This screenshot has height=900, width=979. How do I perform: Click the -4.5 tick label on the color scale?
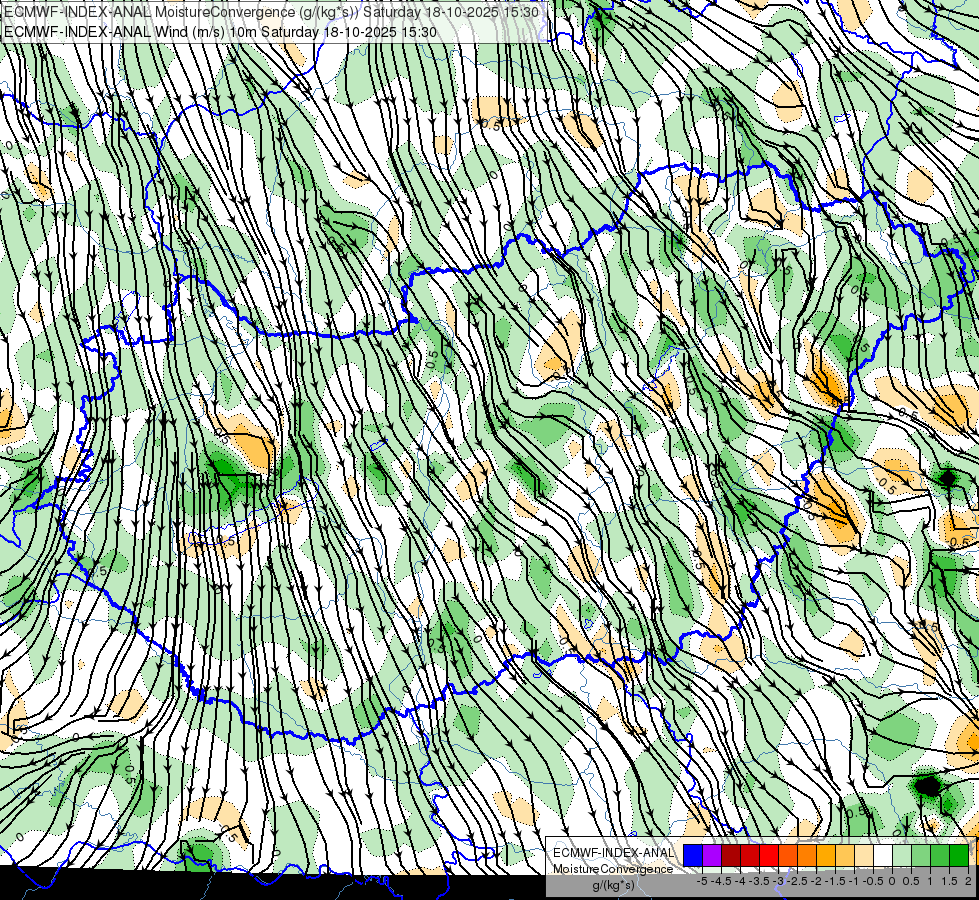click(721, 881)
